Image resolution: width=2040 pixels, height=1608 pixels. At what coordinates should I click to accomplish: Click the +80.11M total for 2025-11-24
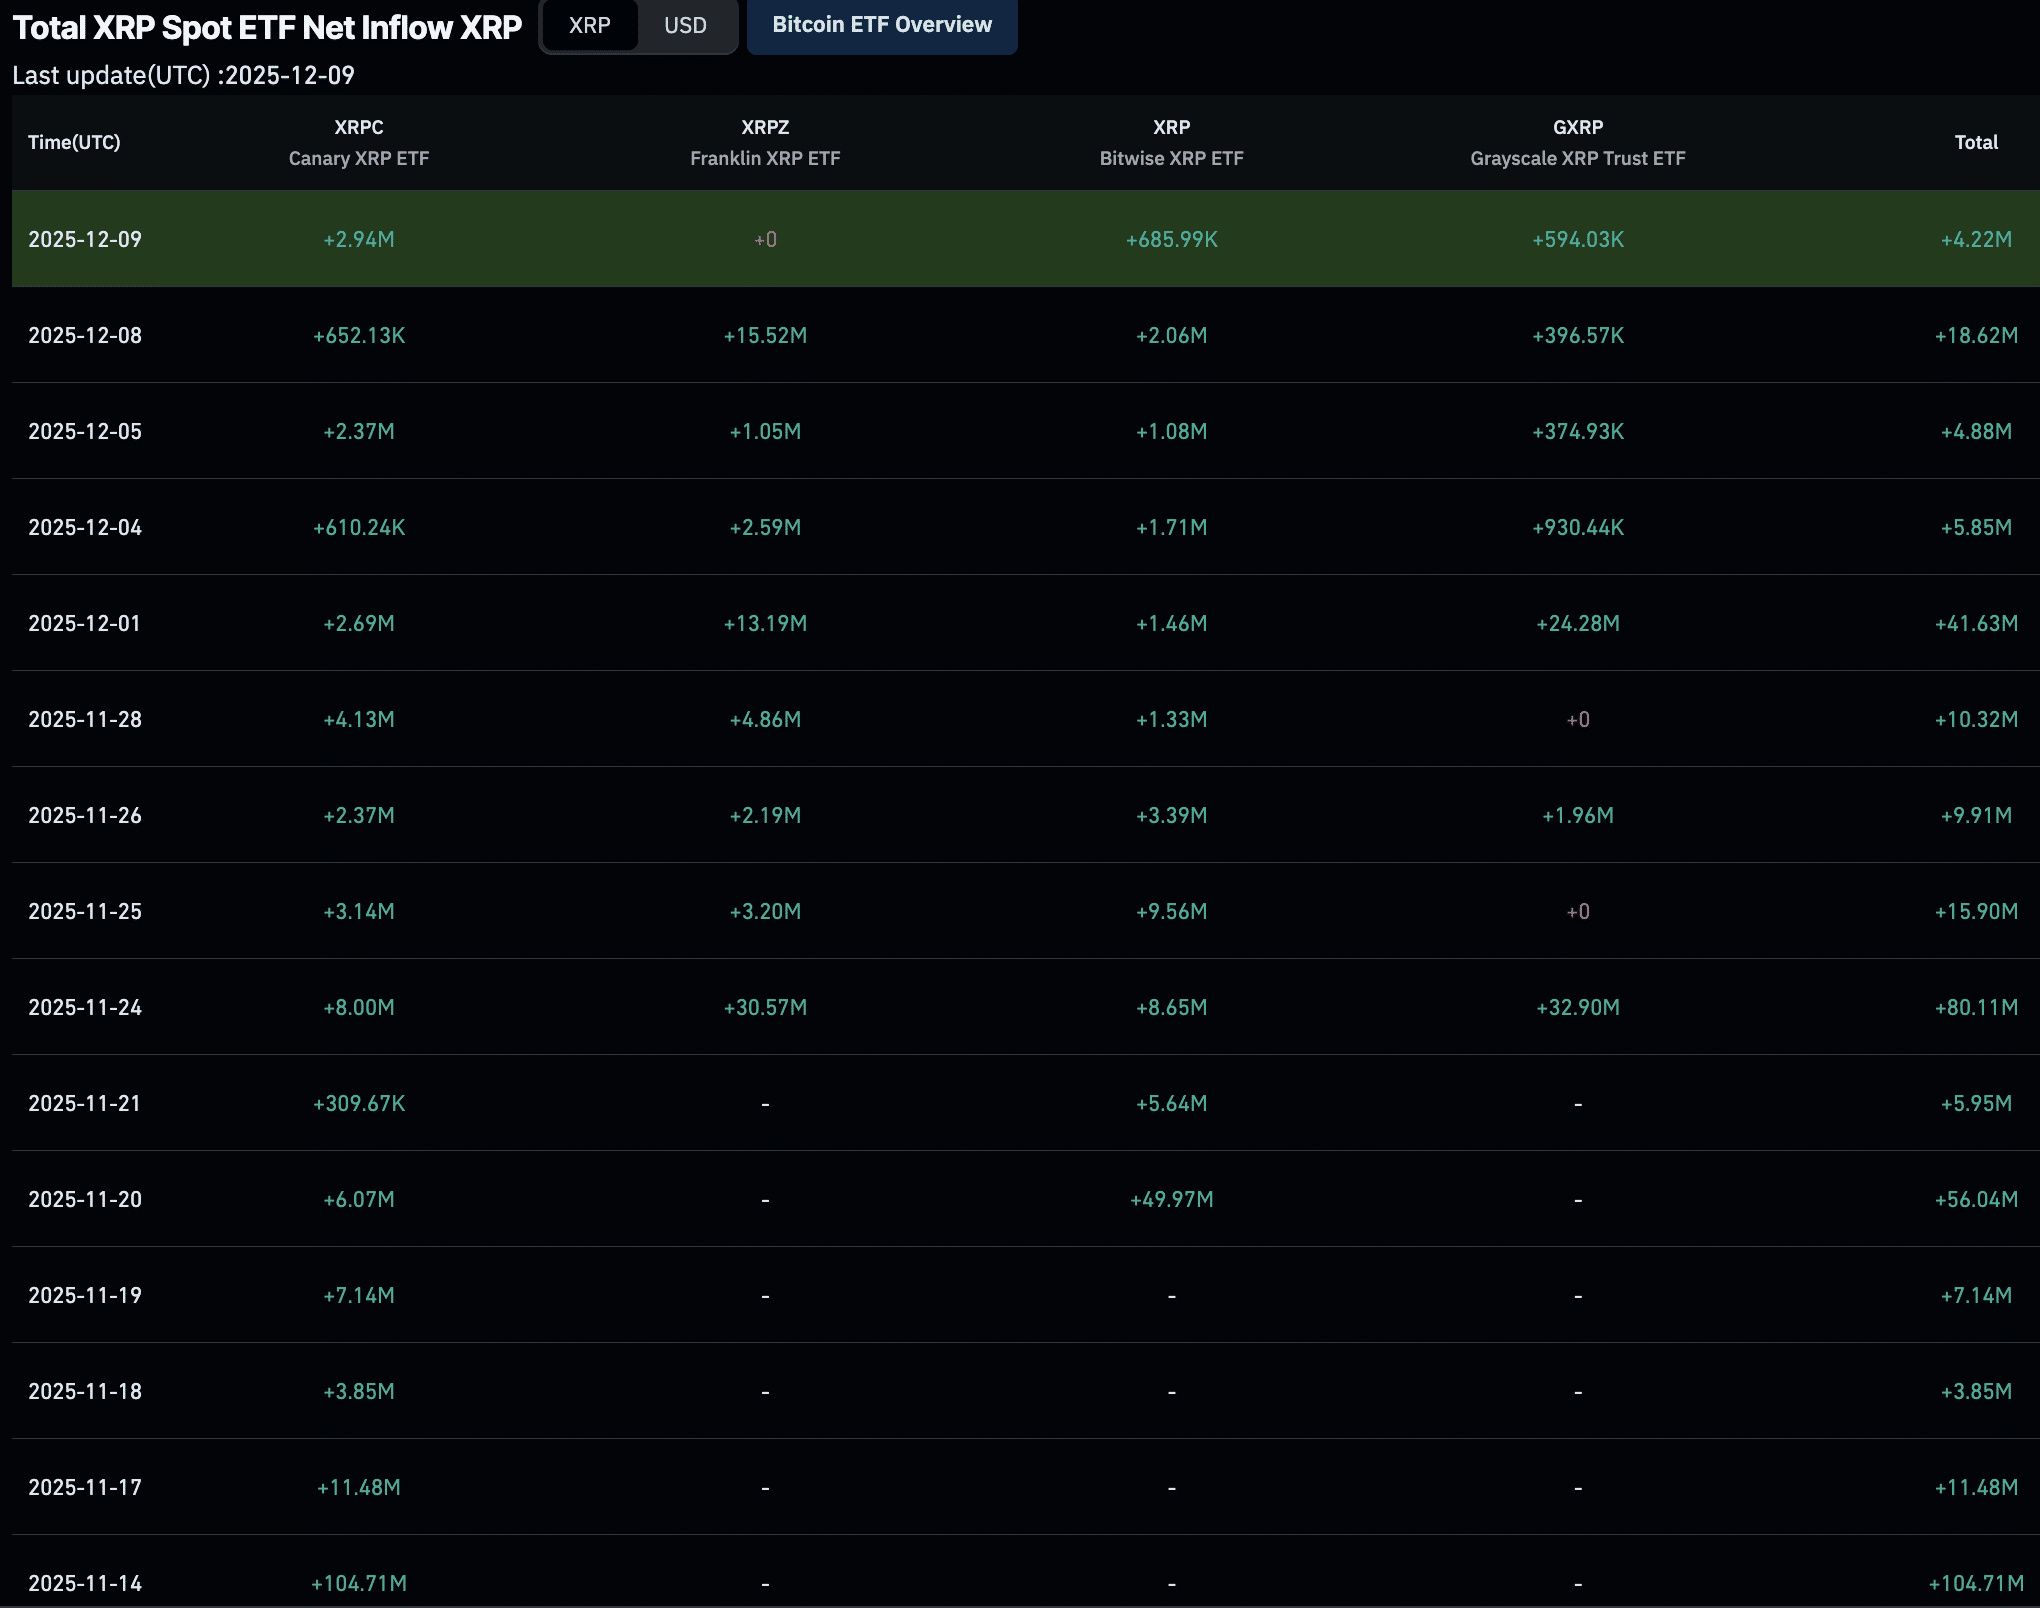click(1975, 1007)
